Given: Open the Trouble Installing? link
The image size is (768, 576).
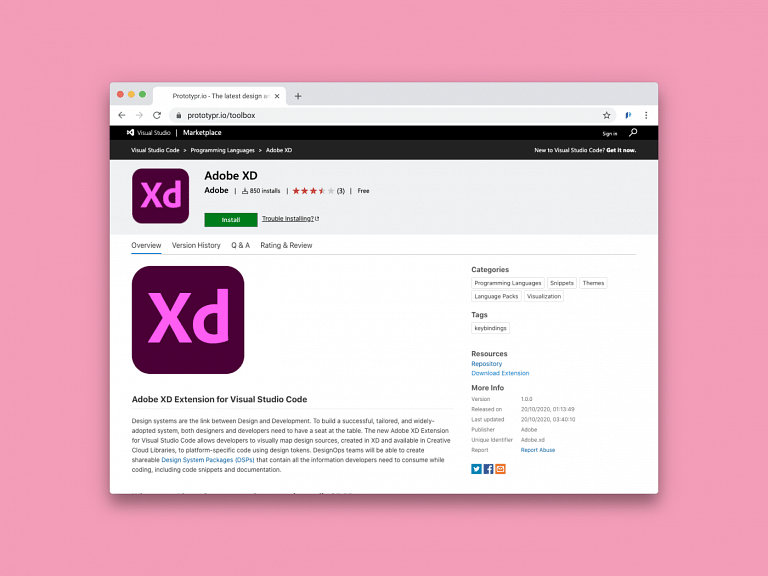Looking at the screenshot, I should pyautogui.click(x=290, y=218).
